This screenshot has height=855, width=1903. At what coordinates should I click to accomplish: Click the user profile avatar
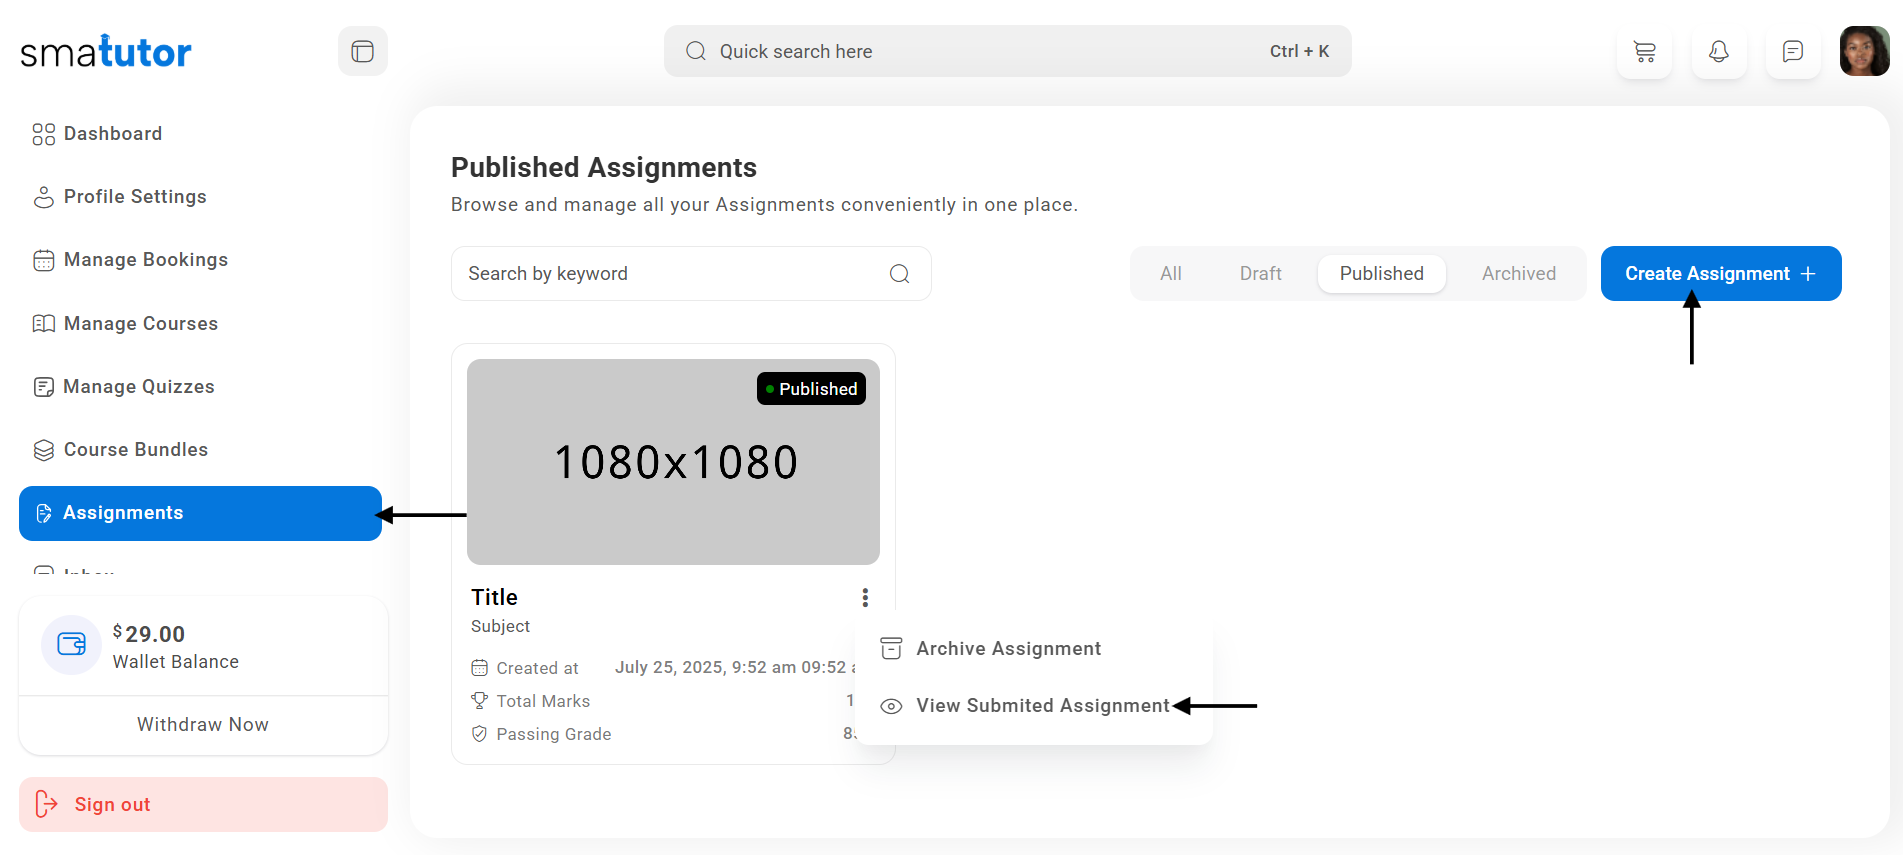[1864, 52]
